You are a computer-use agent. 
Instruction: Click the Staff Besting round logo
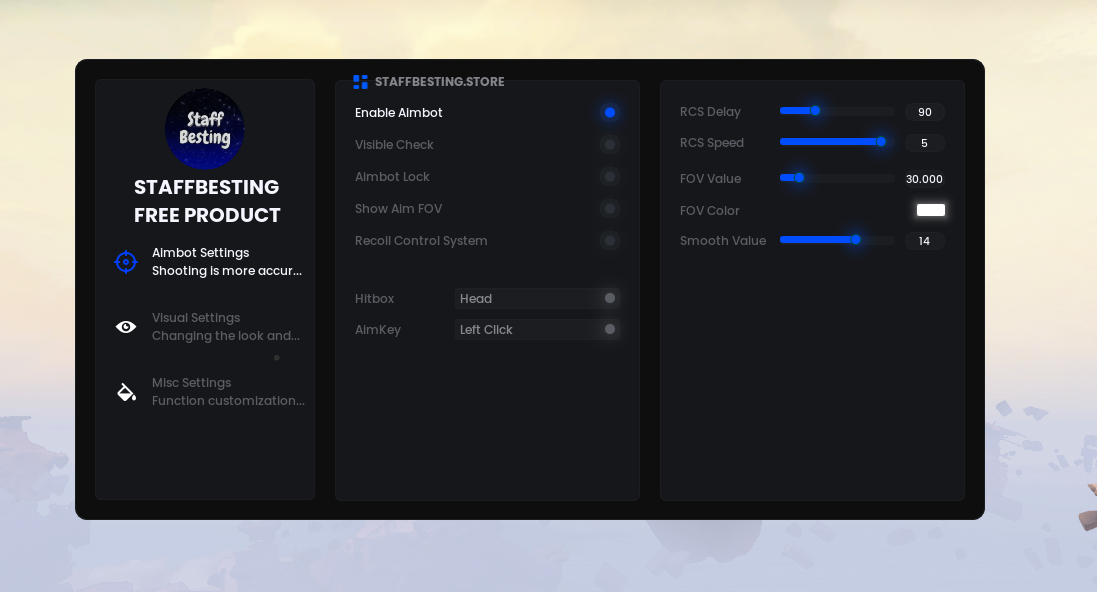coord(205,129)
